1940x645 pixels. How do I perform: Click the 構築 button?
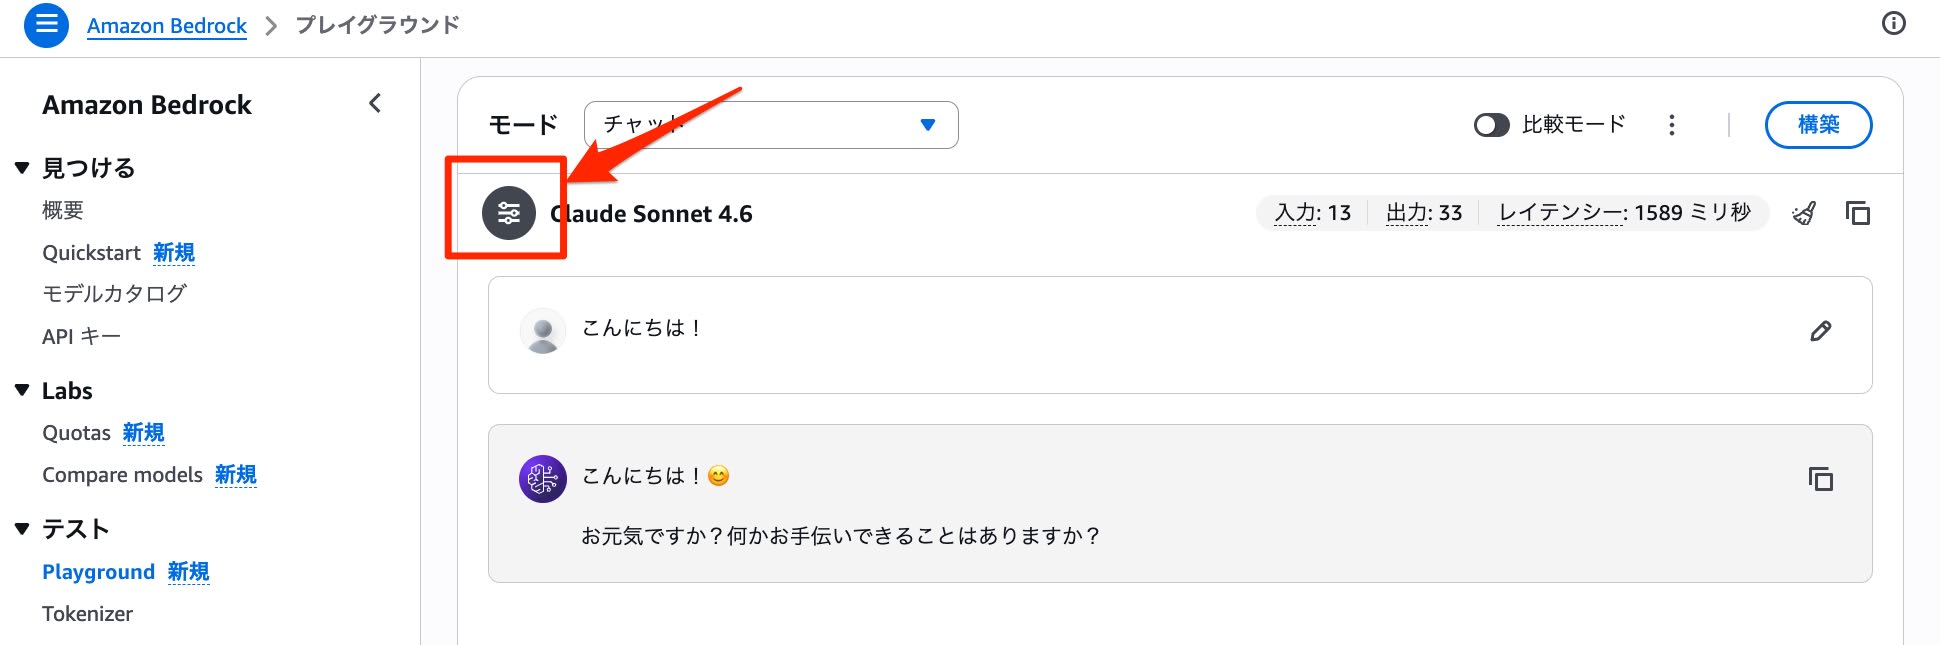point(1818,125)
